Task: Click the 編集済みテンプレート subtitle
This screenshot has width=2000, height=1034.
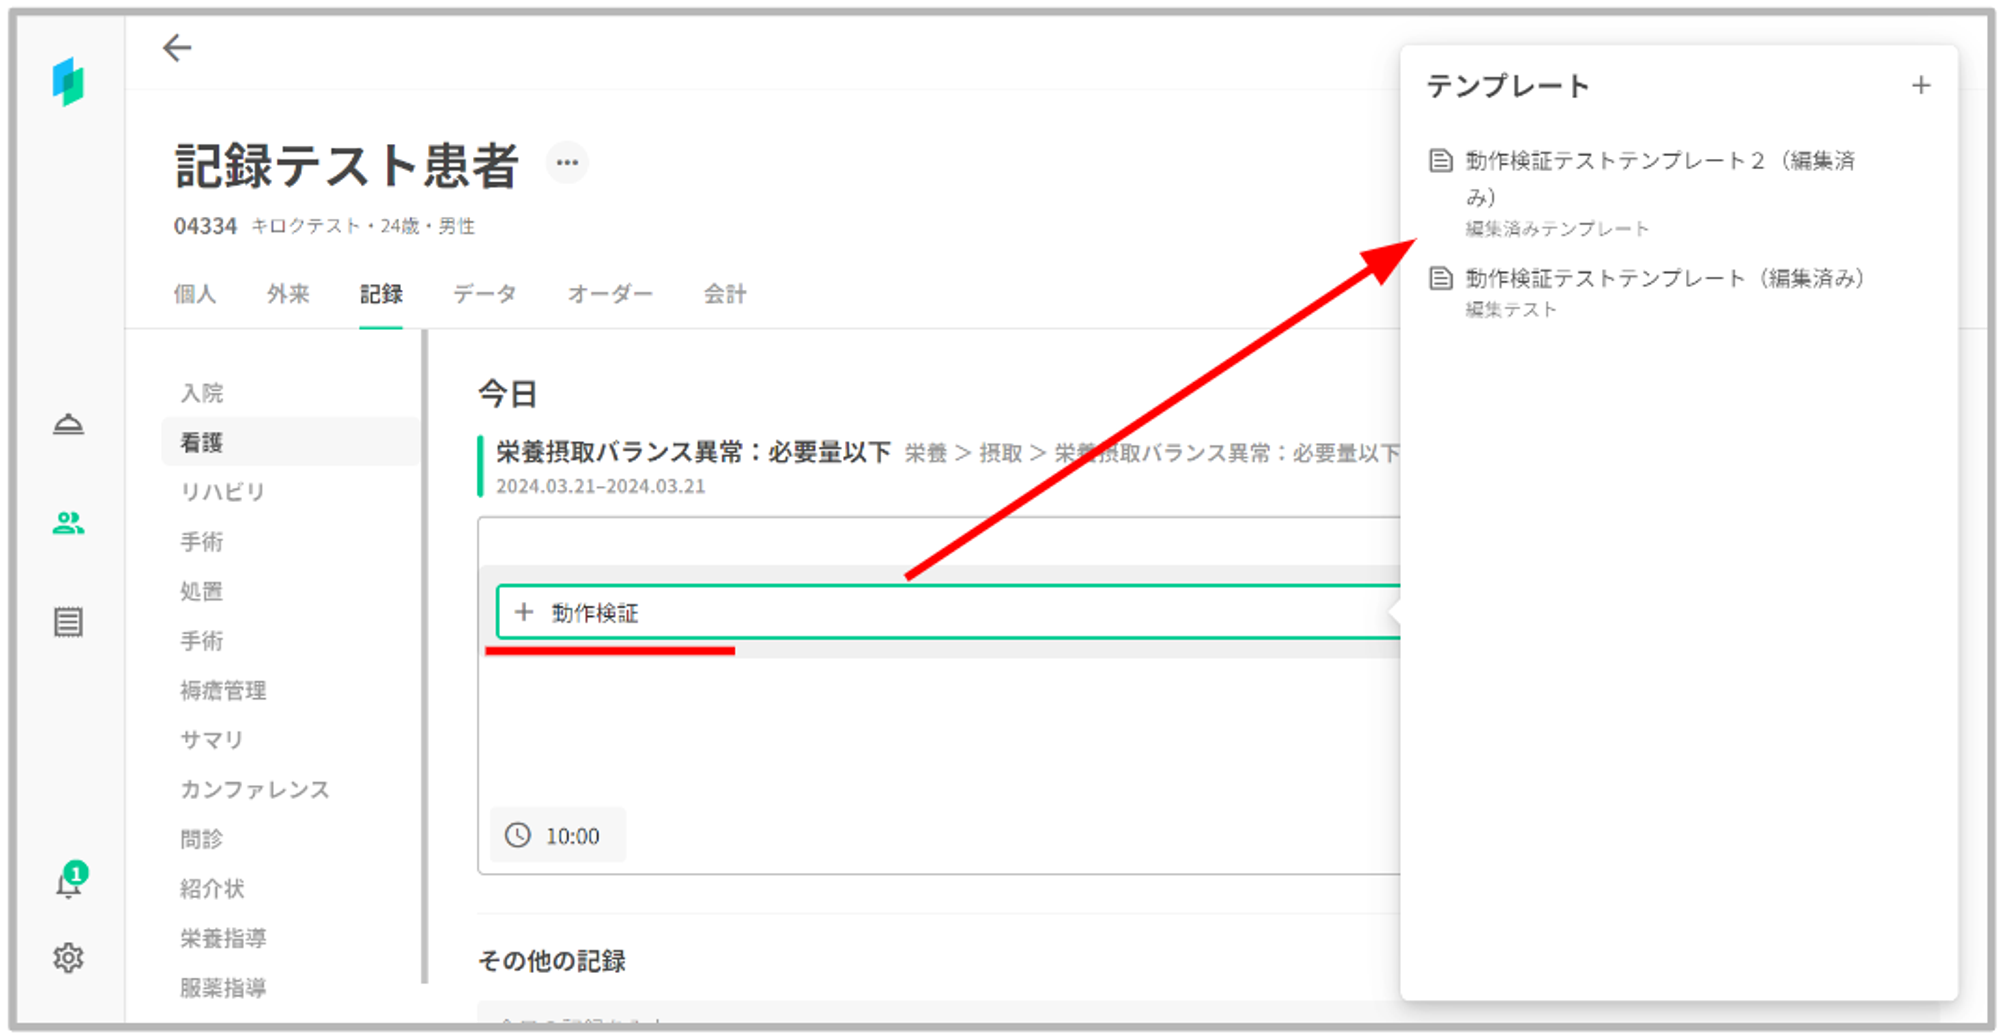Action: click(x=1557, y=229)
